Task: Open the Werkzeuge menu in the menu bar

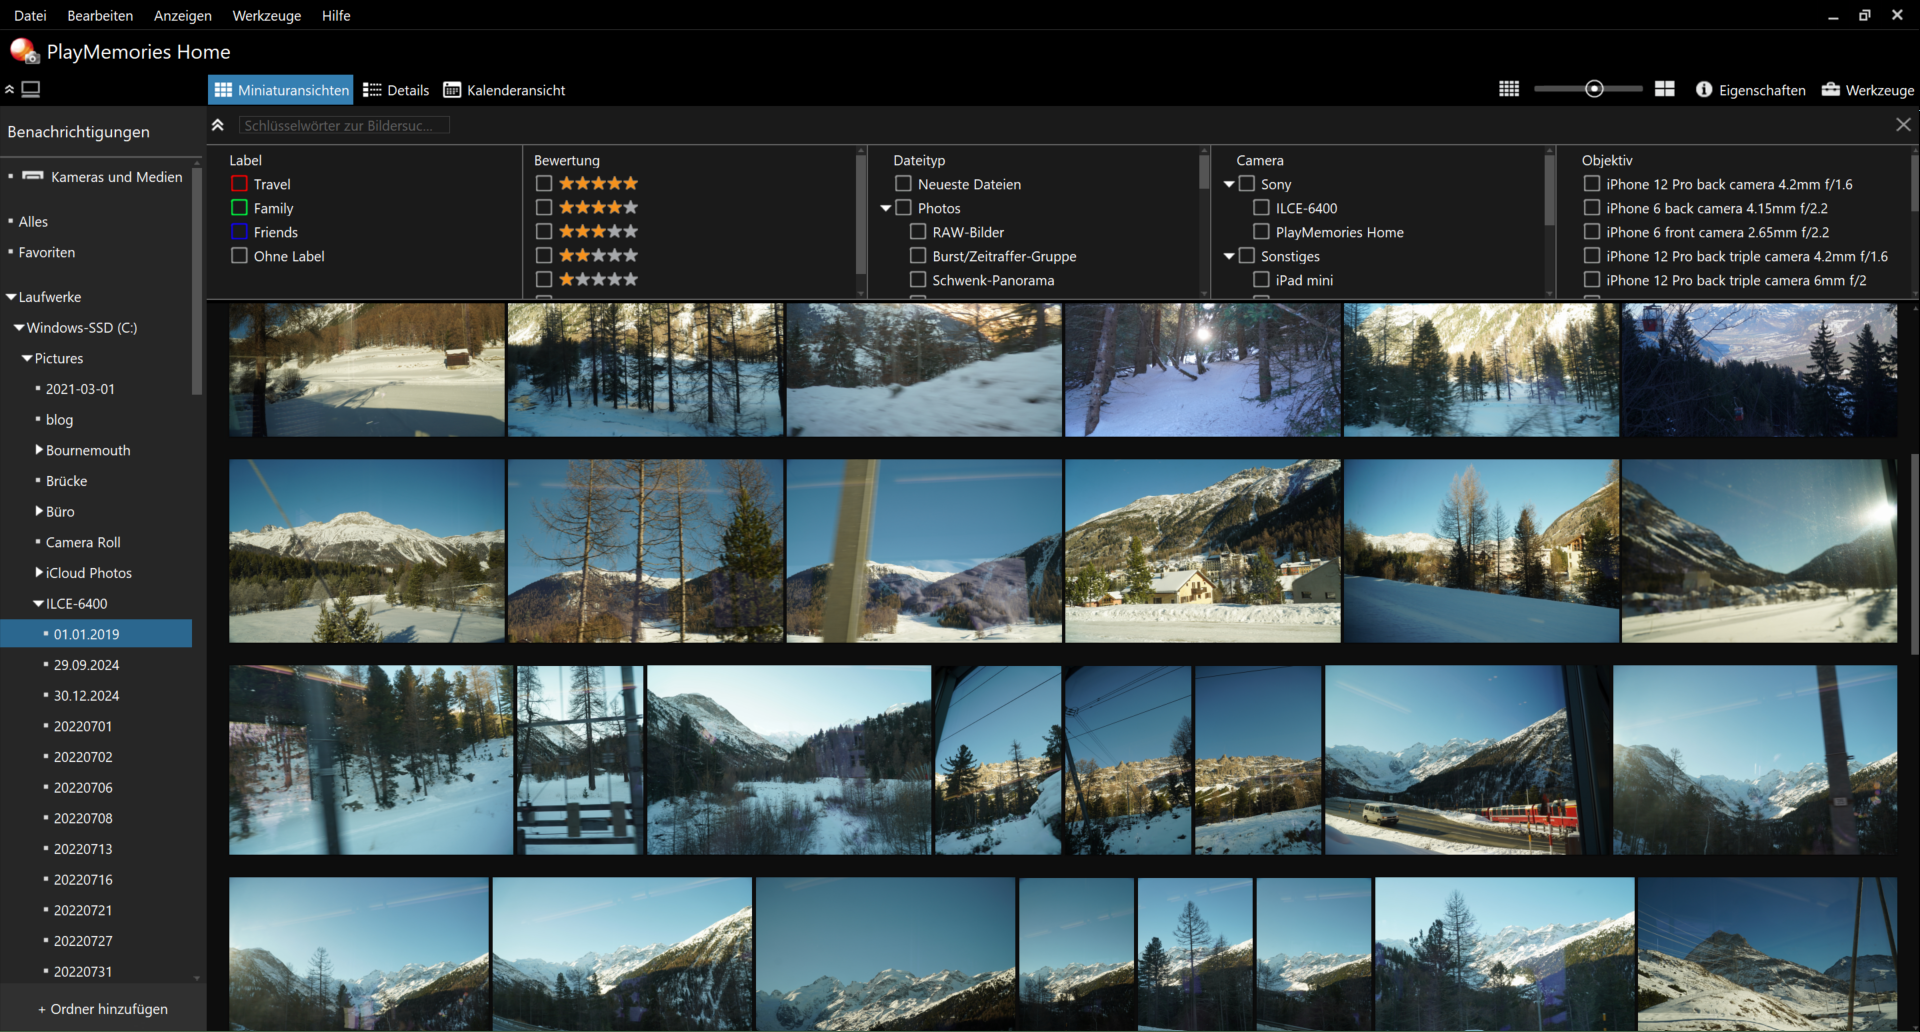Action: click(x=267, y=15)
